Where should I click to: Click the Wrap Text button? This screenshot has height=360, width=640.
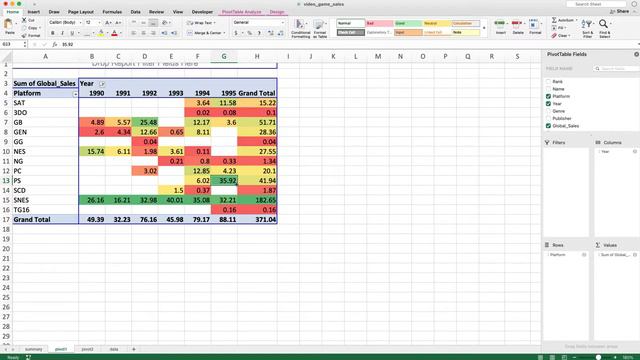coord(200,23)
